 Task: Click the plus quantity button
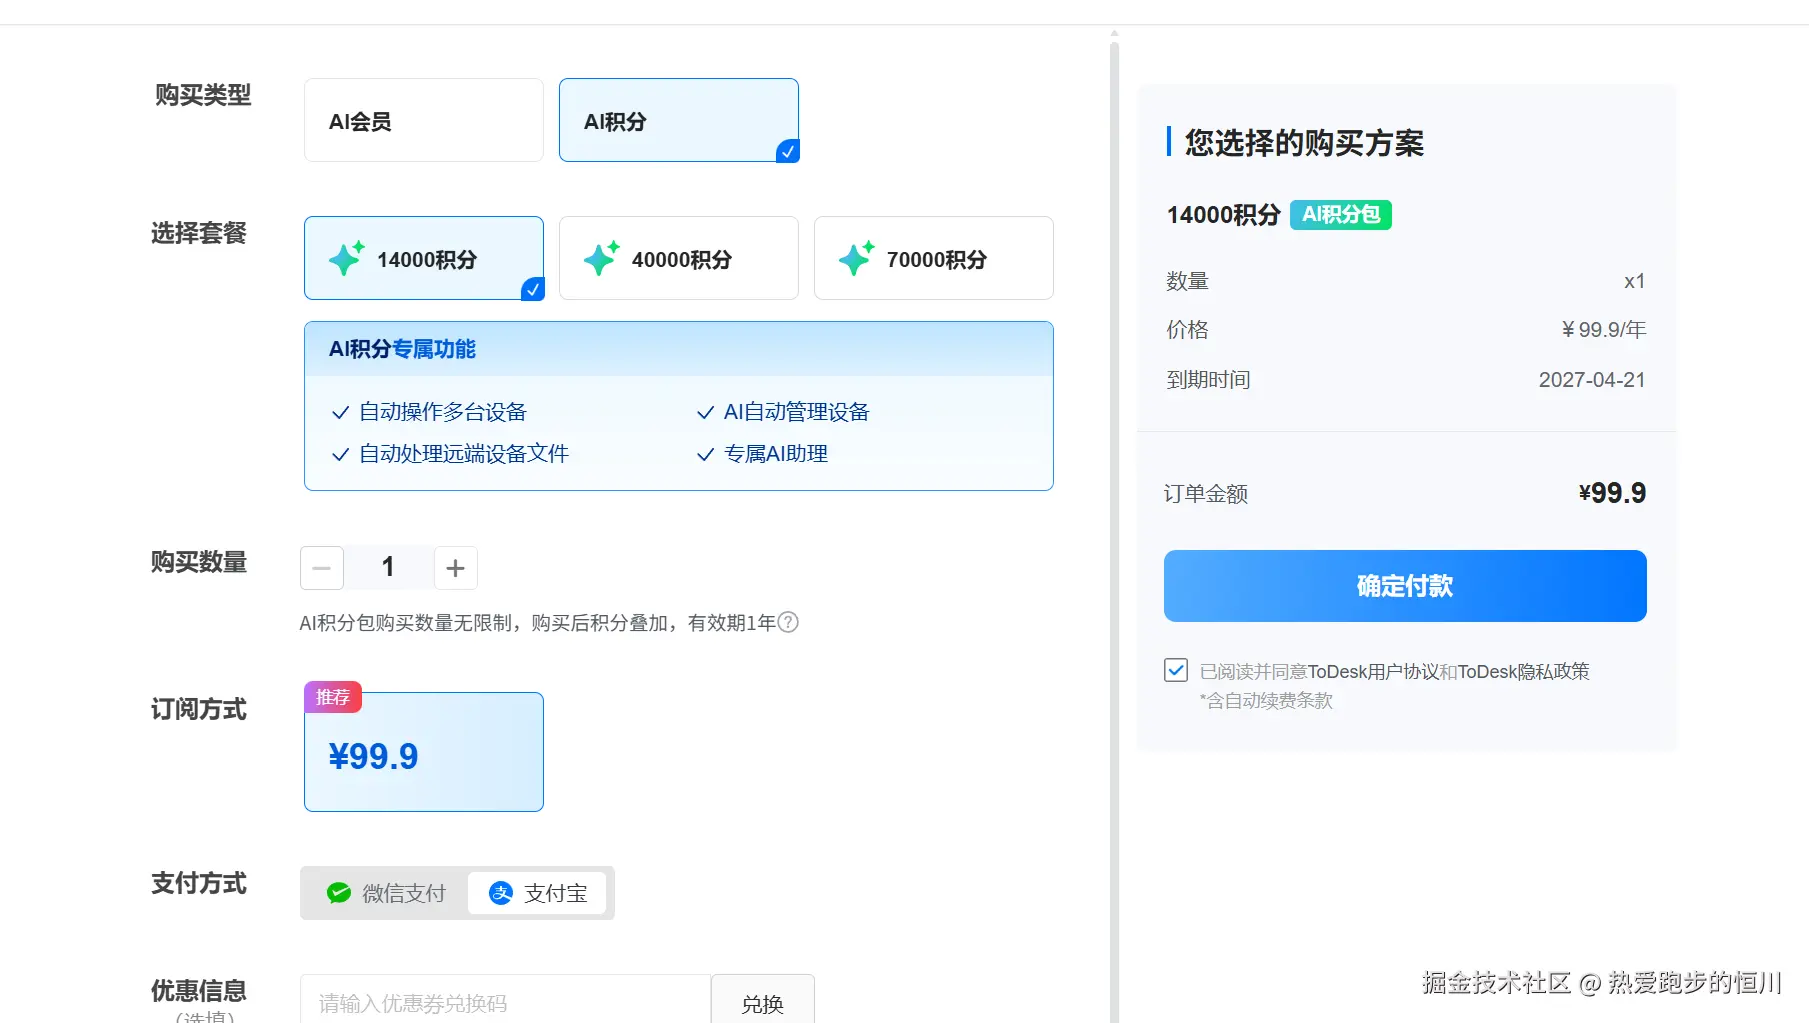(x=456, y=568)
